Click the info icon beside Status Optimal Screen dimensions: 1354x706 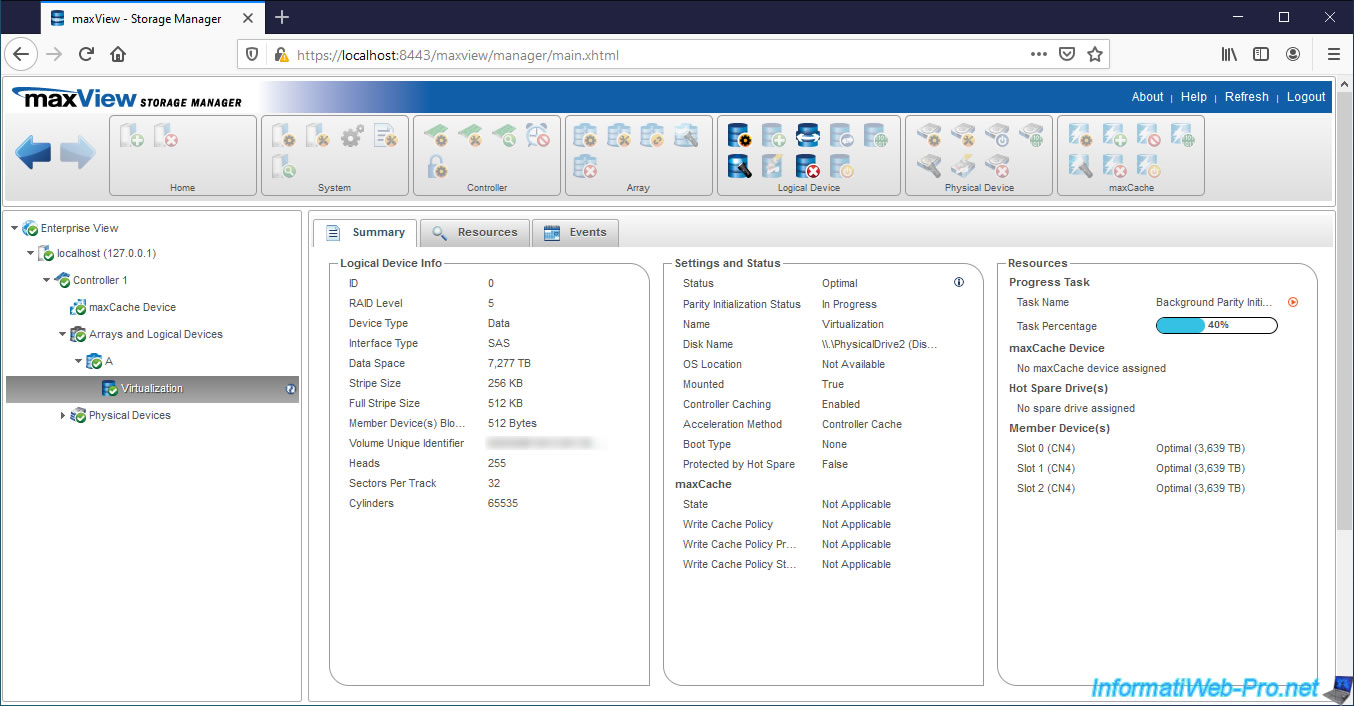959,283
